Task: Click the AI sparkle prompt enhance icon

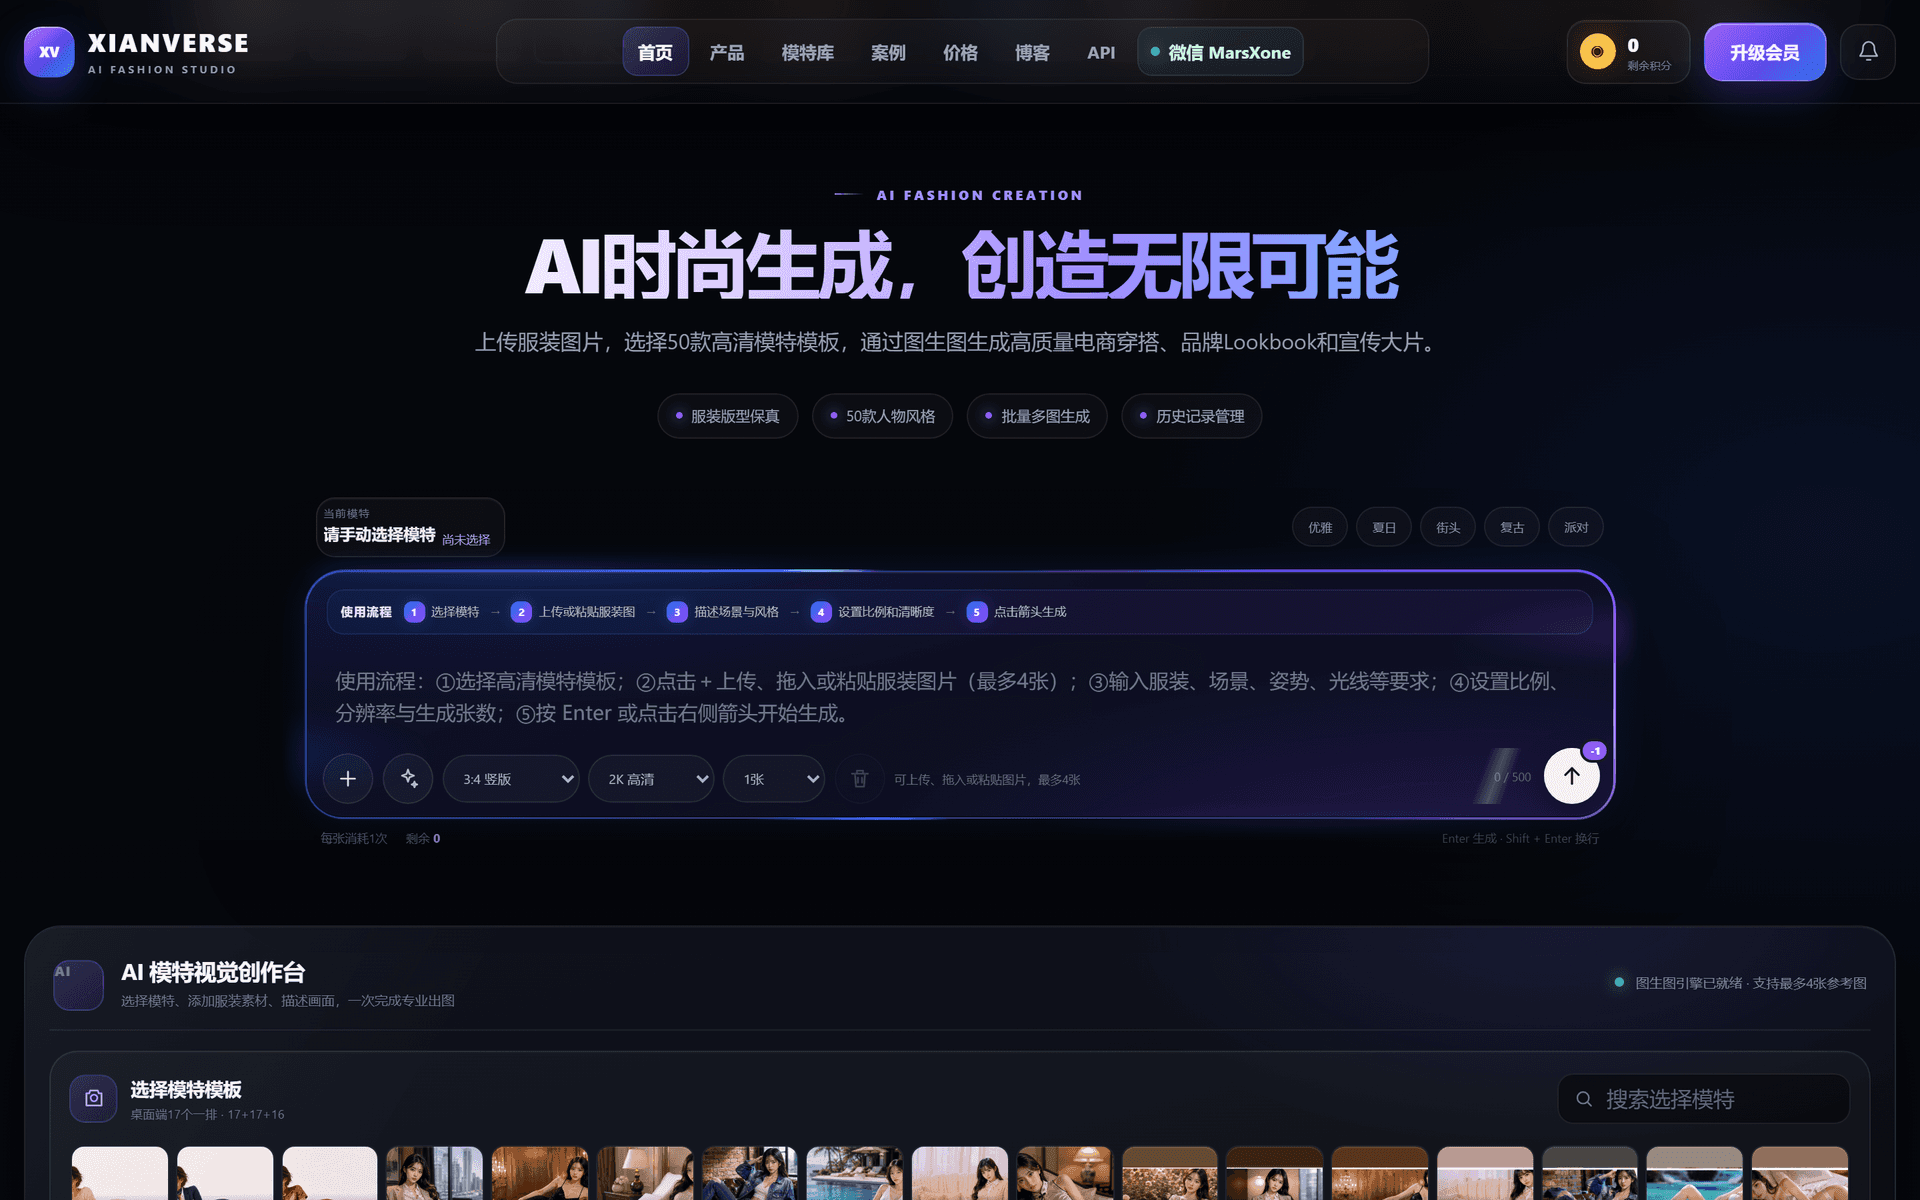Action: 408,778
